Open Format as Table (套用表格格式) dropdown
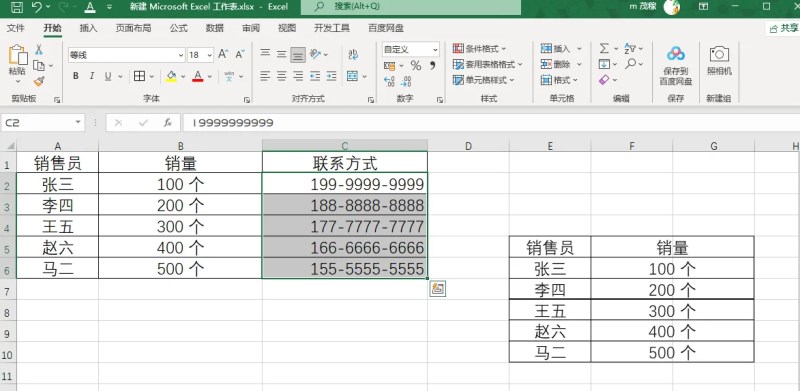 [x=488, y=64]
